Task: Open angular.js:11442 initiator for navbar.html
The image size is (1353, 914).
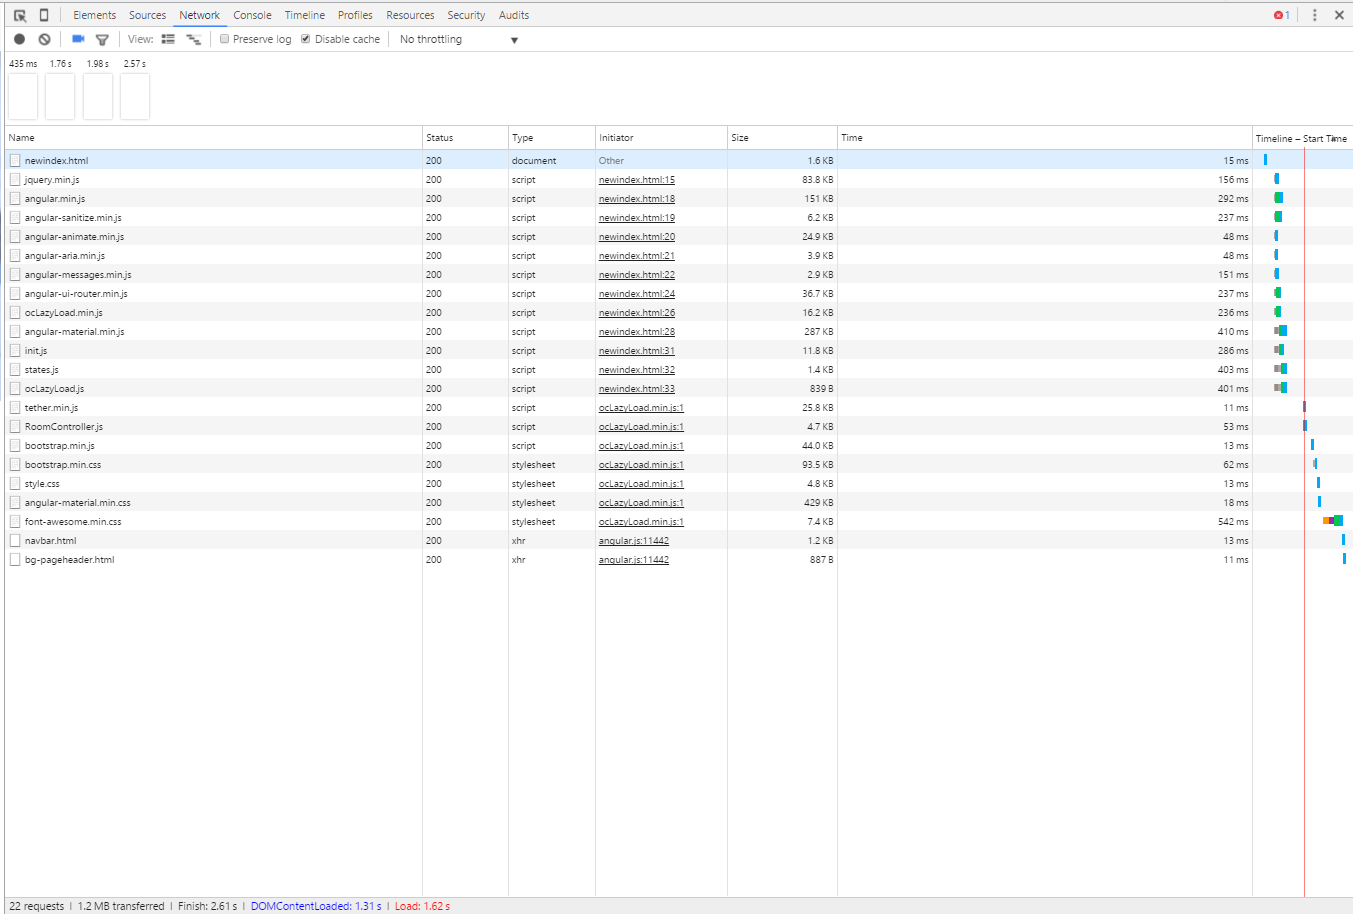Action: click(x=634, y=541)
